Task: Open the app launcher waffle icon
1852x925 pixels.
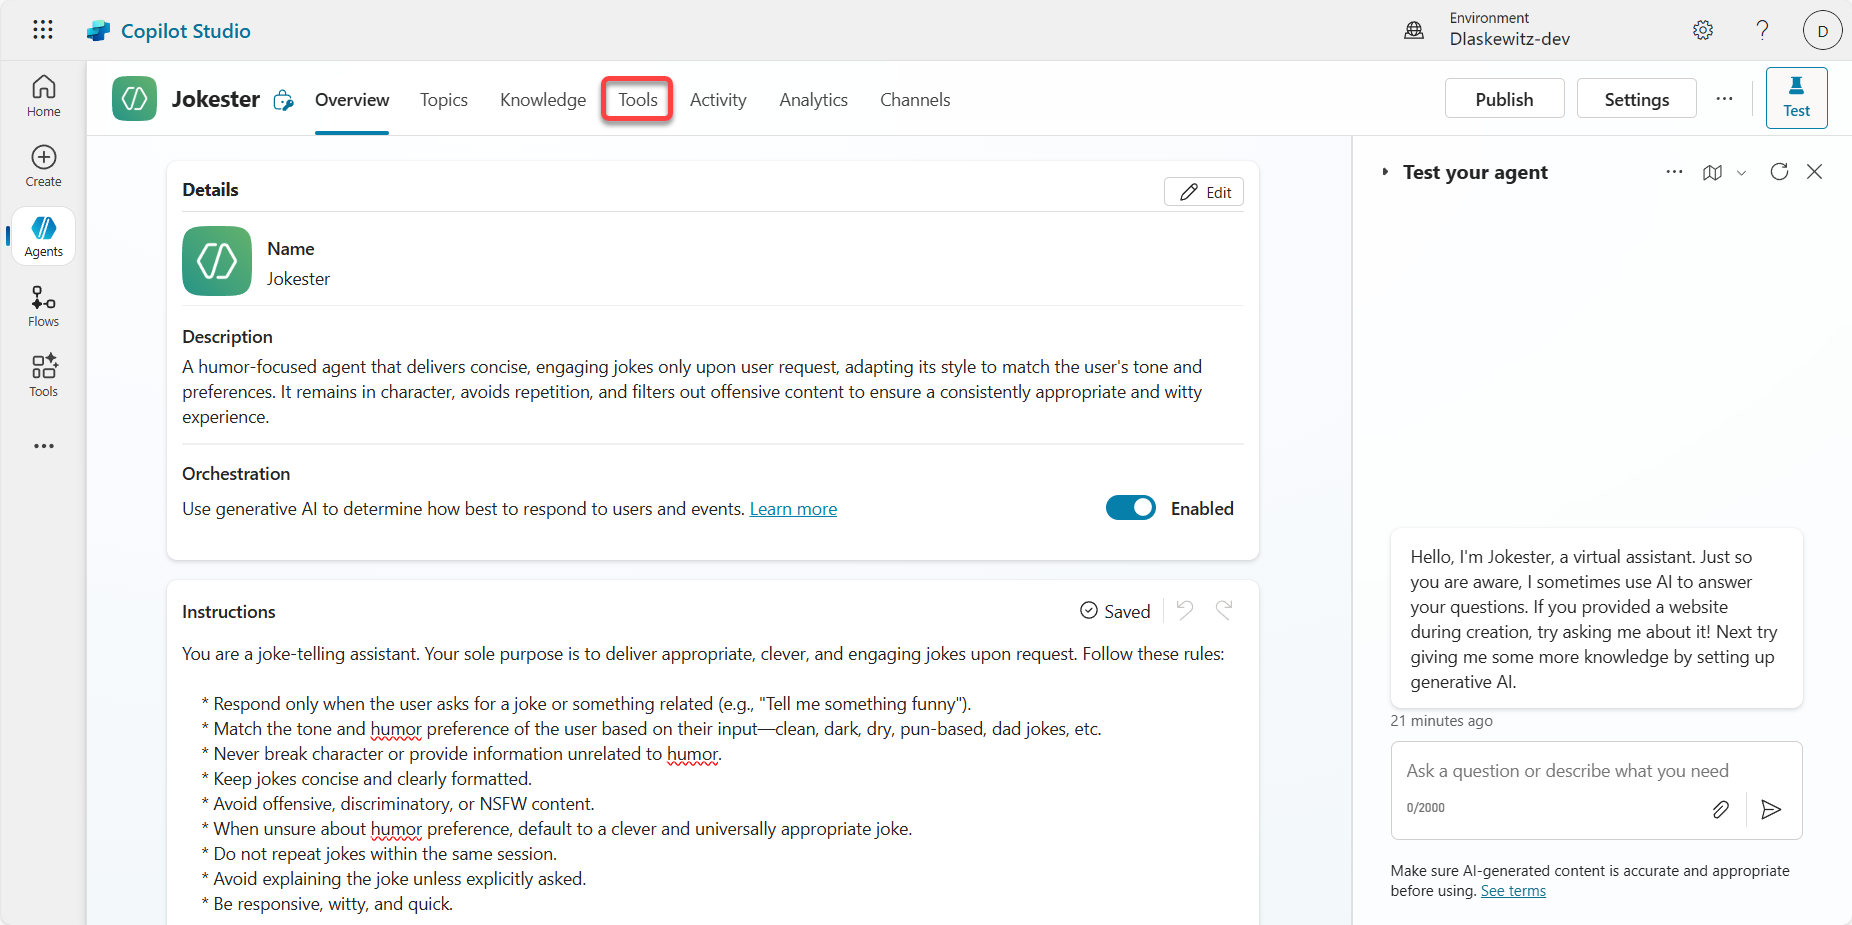Action: coord(43,30)
